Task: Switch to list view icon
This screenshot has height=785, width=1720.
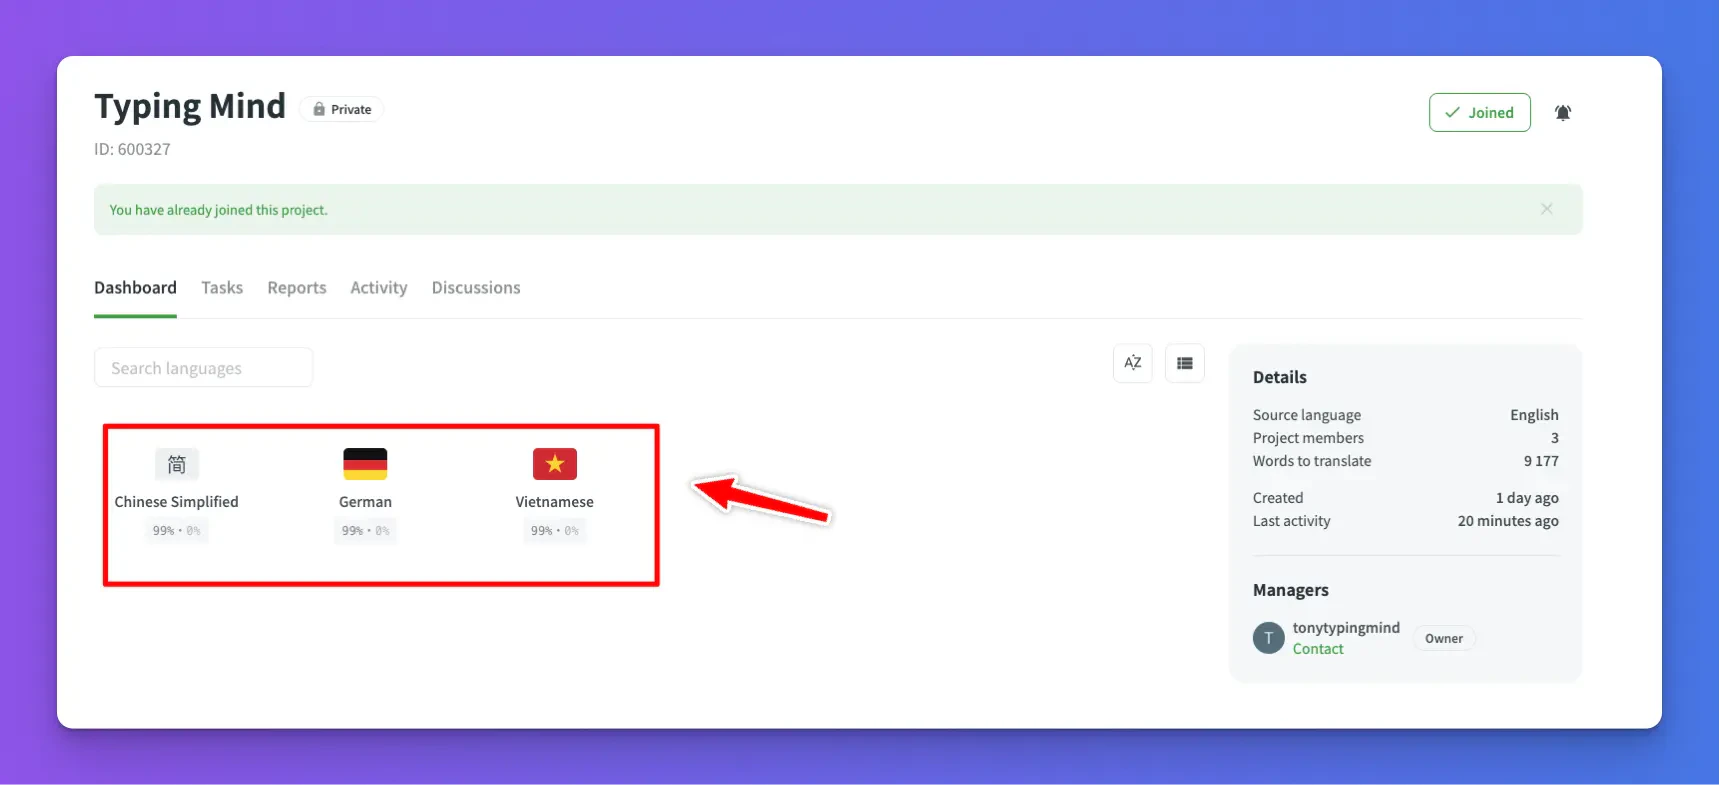Action: [x=1185, y=363]
